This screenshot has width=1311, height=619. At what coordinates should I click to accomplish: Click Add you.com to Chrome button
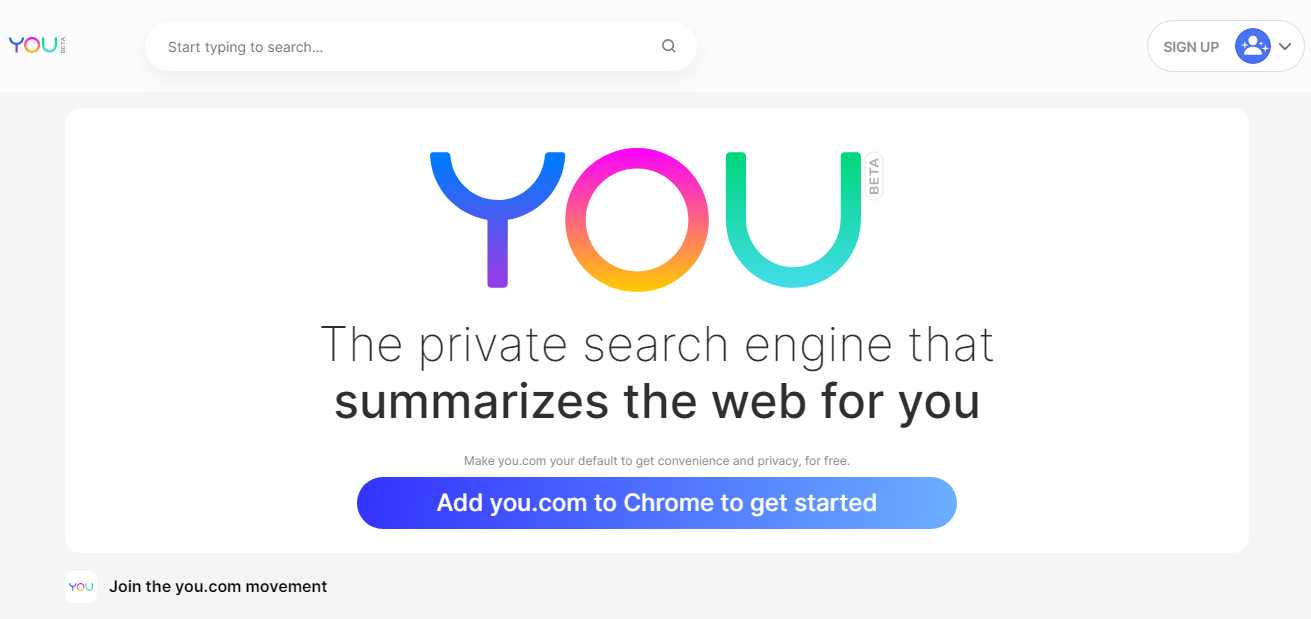(x=656, y=502)
